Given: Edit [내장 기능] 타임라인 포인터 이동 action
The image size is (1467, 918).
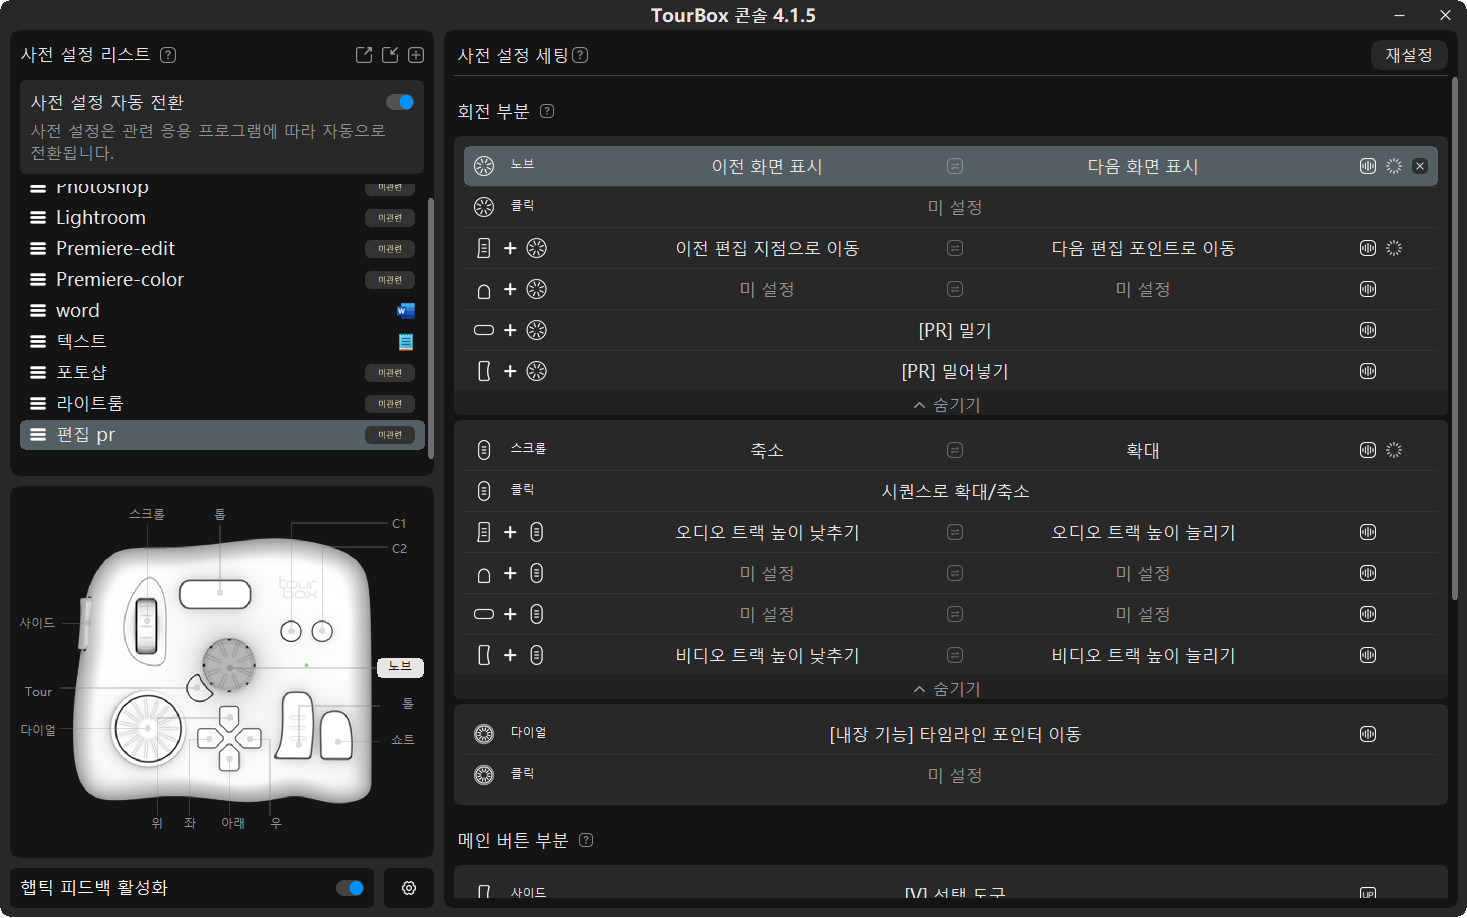Looking at the screenshot, I should tap(955, 734).
